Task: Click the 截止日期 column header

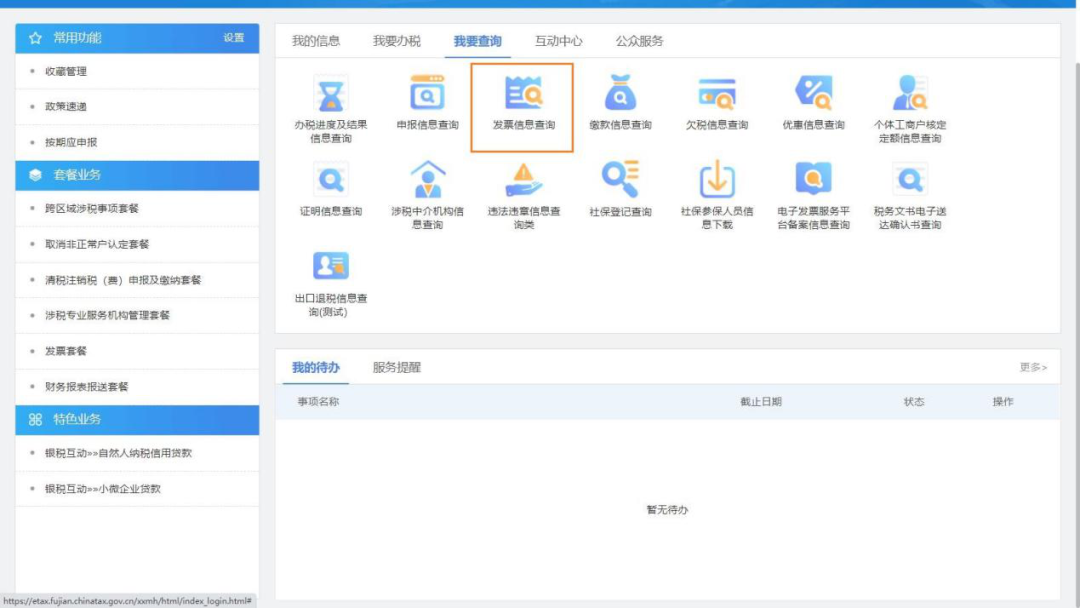Action: click(x=760, y=401)
